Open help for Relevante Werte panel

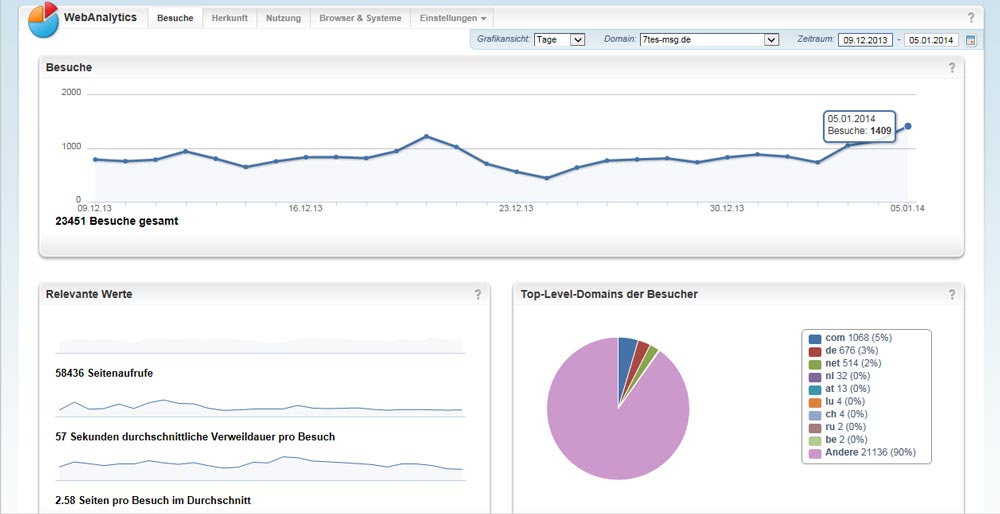tap(478, 294)
